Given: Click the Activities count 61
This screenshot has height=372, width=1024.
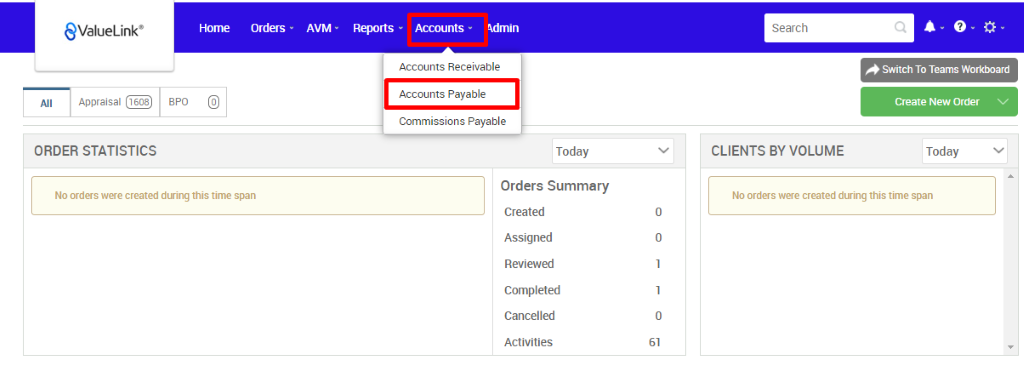Looking at the screenshot, I should (x=655, y=342).
